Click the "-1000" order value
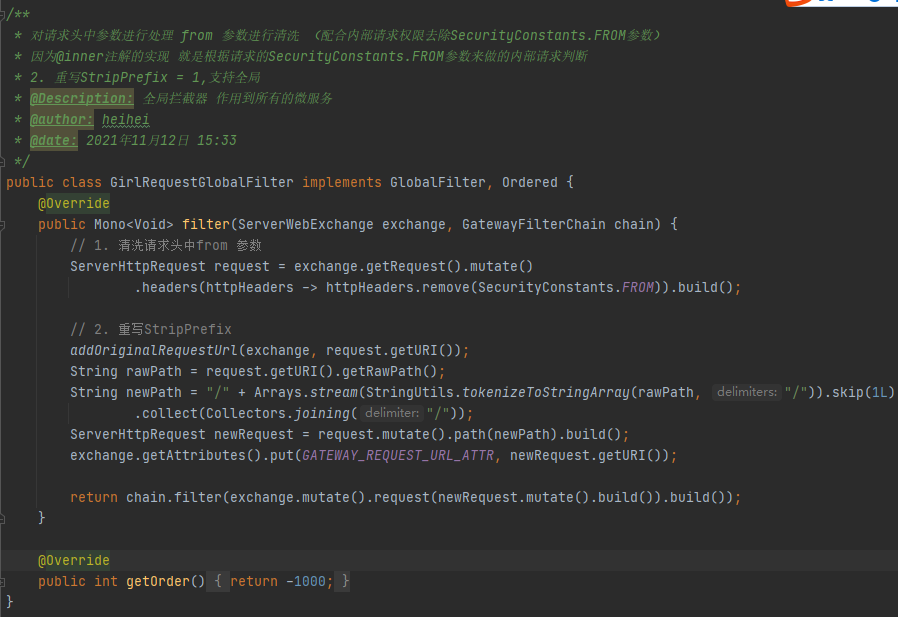 (x=306, y=581)
